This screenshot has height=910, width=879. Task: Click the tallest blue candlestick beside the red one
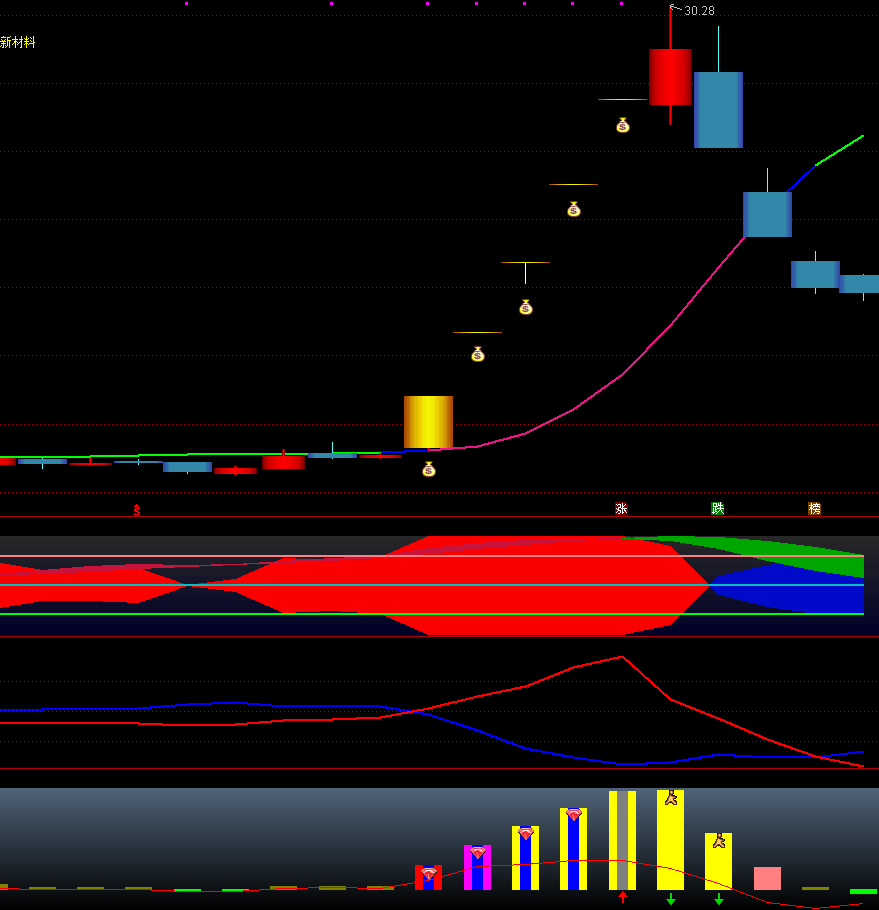coord(718,110)
